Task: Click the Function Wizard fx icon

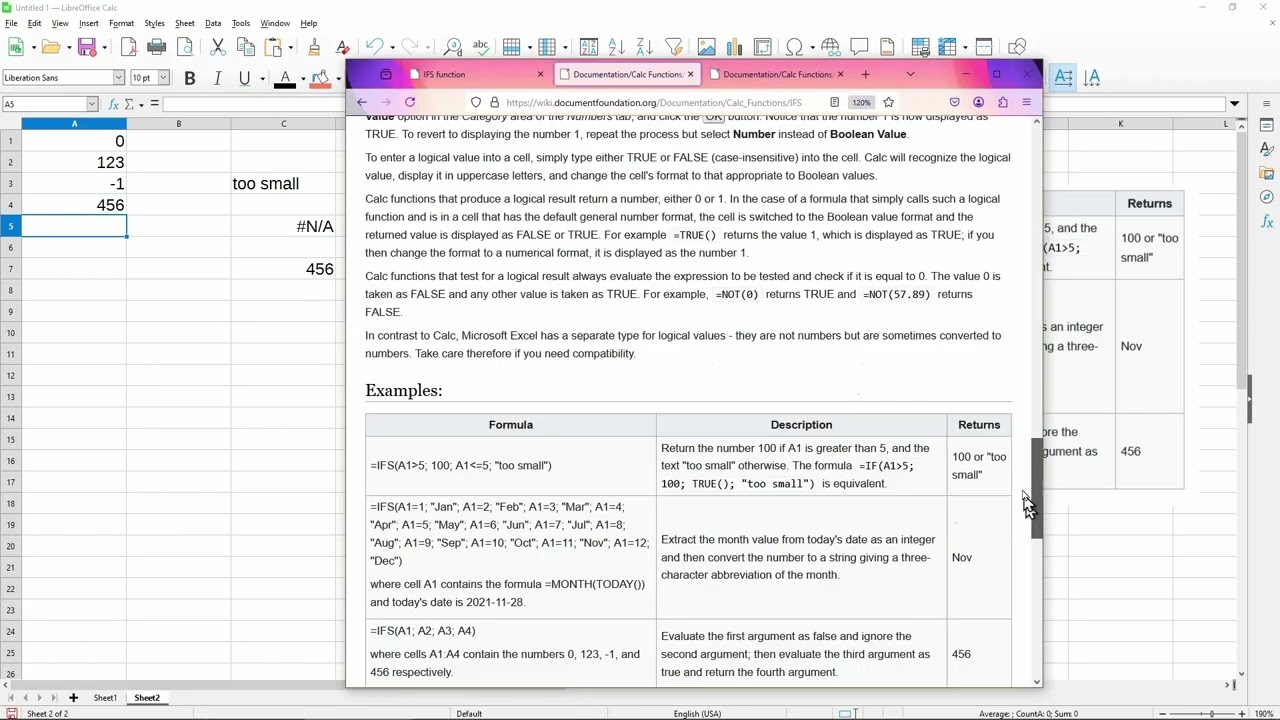Action: click(113, 104)
